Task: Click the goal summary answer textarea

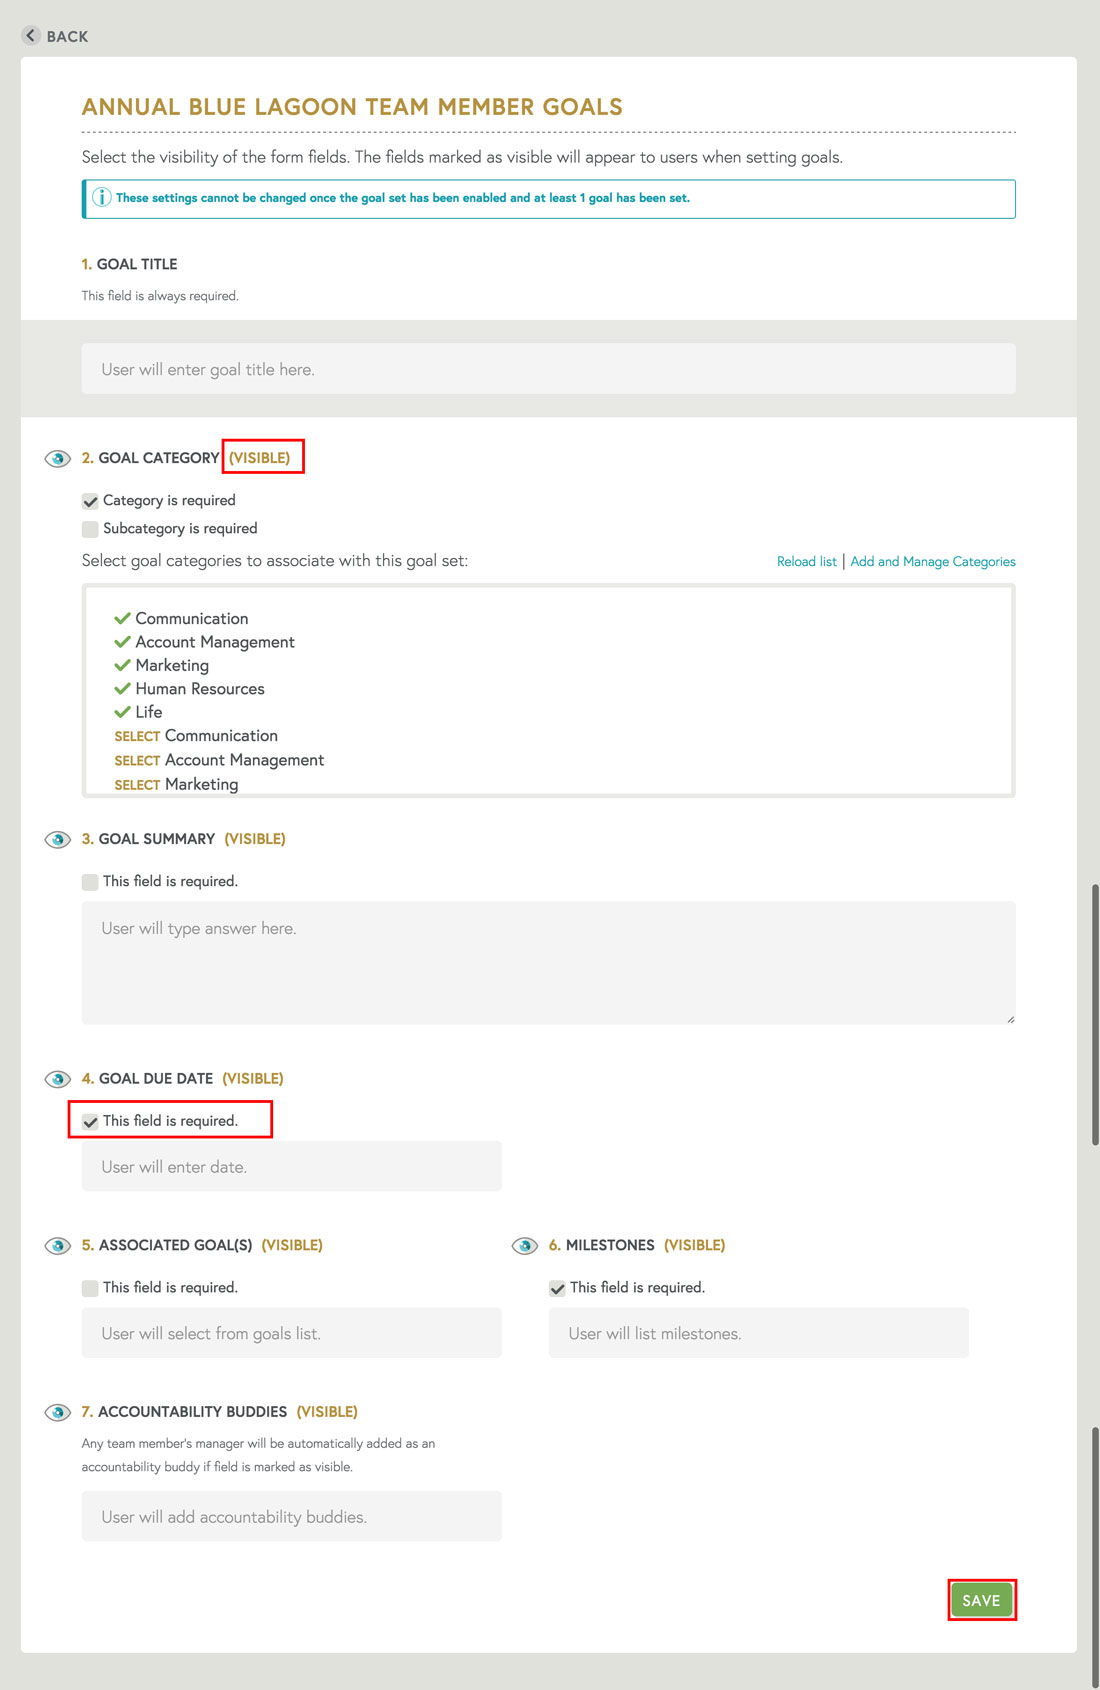Action: pos(548,963)
